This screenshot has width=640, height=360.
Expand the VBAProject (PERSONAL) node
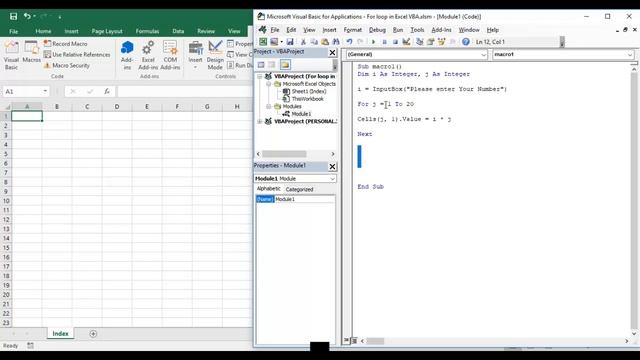[259, 121]
